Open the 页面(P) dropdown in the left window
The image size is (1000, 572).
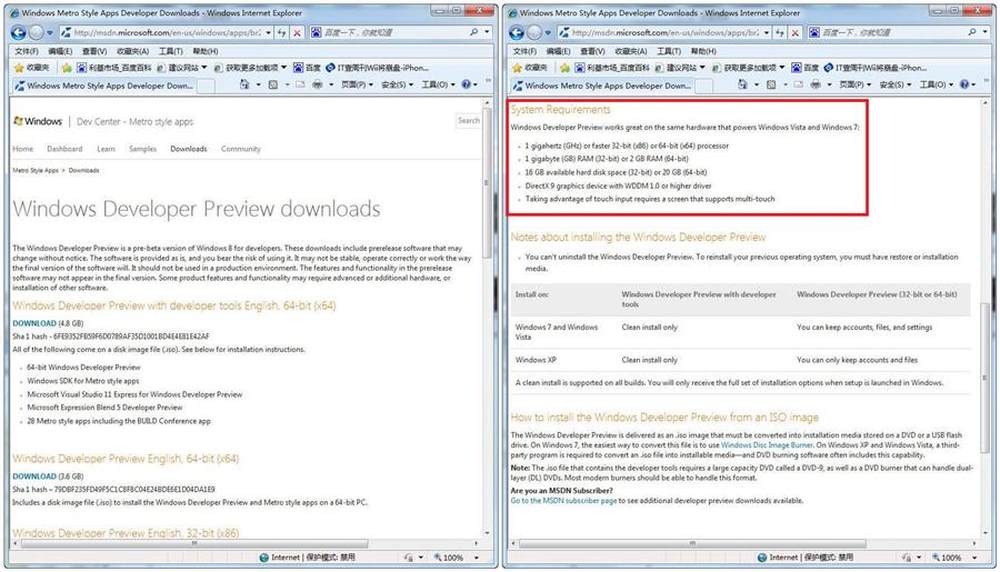[354, 86]
